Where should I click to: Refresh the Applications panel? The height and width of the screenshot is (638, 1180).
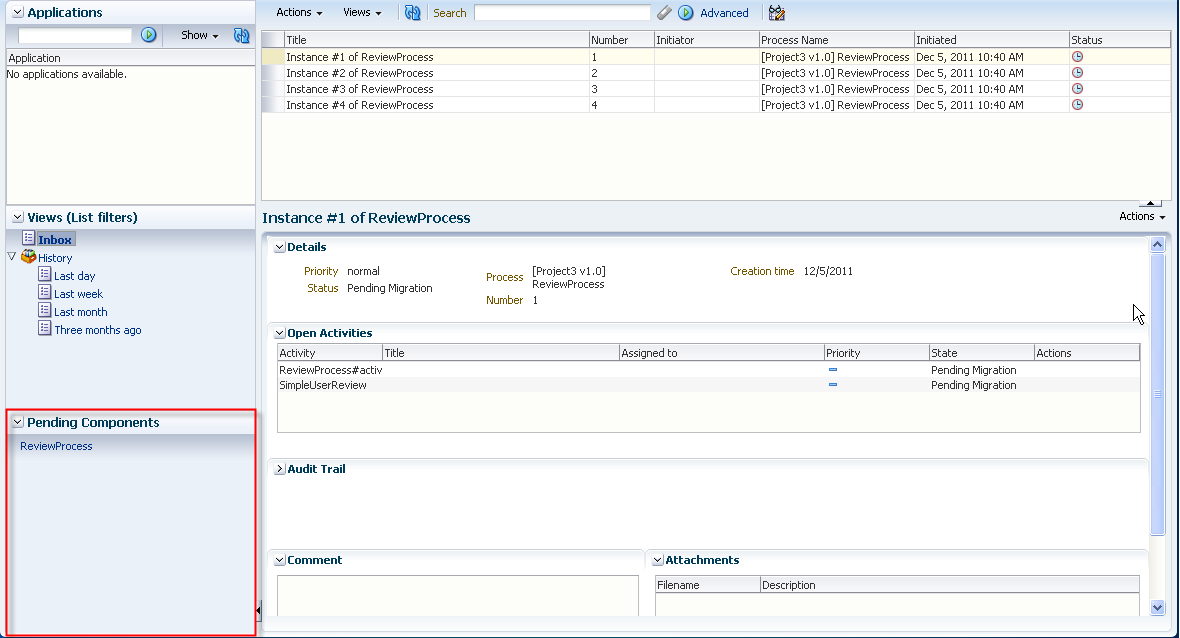pos(242,35)
